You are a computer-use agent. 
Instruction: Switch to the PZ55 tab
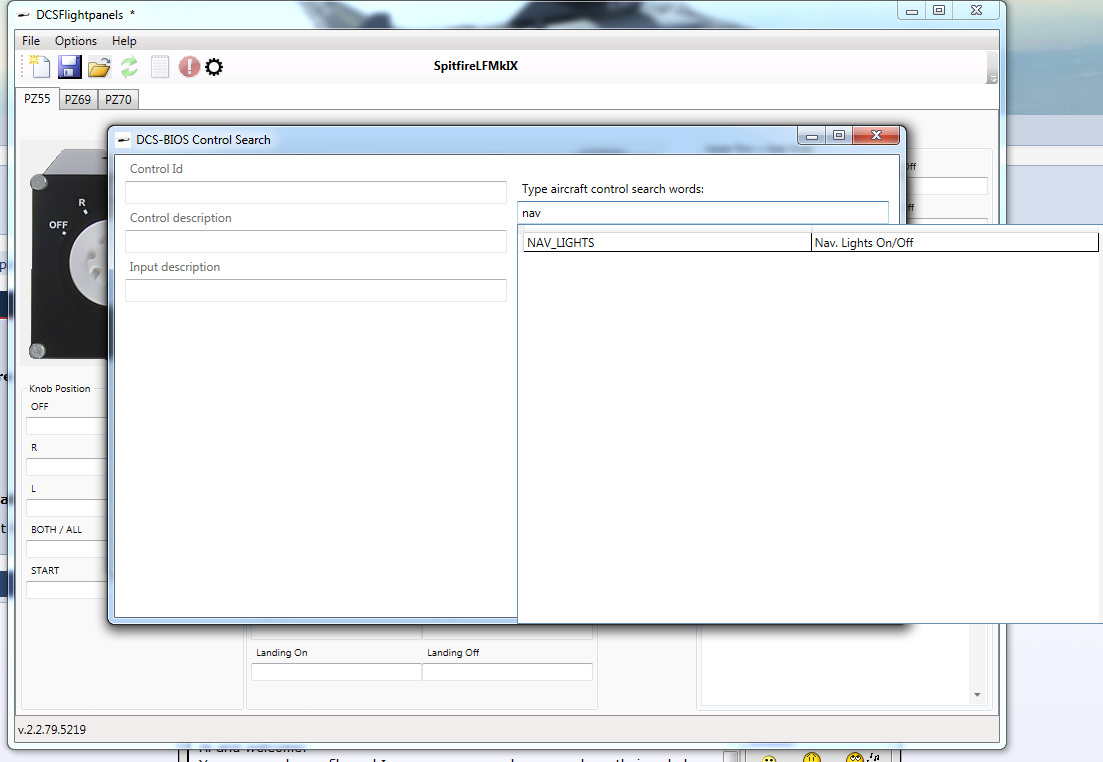coord(37,99)
